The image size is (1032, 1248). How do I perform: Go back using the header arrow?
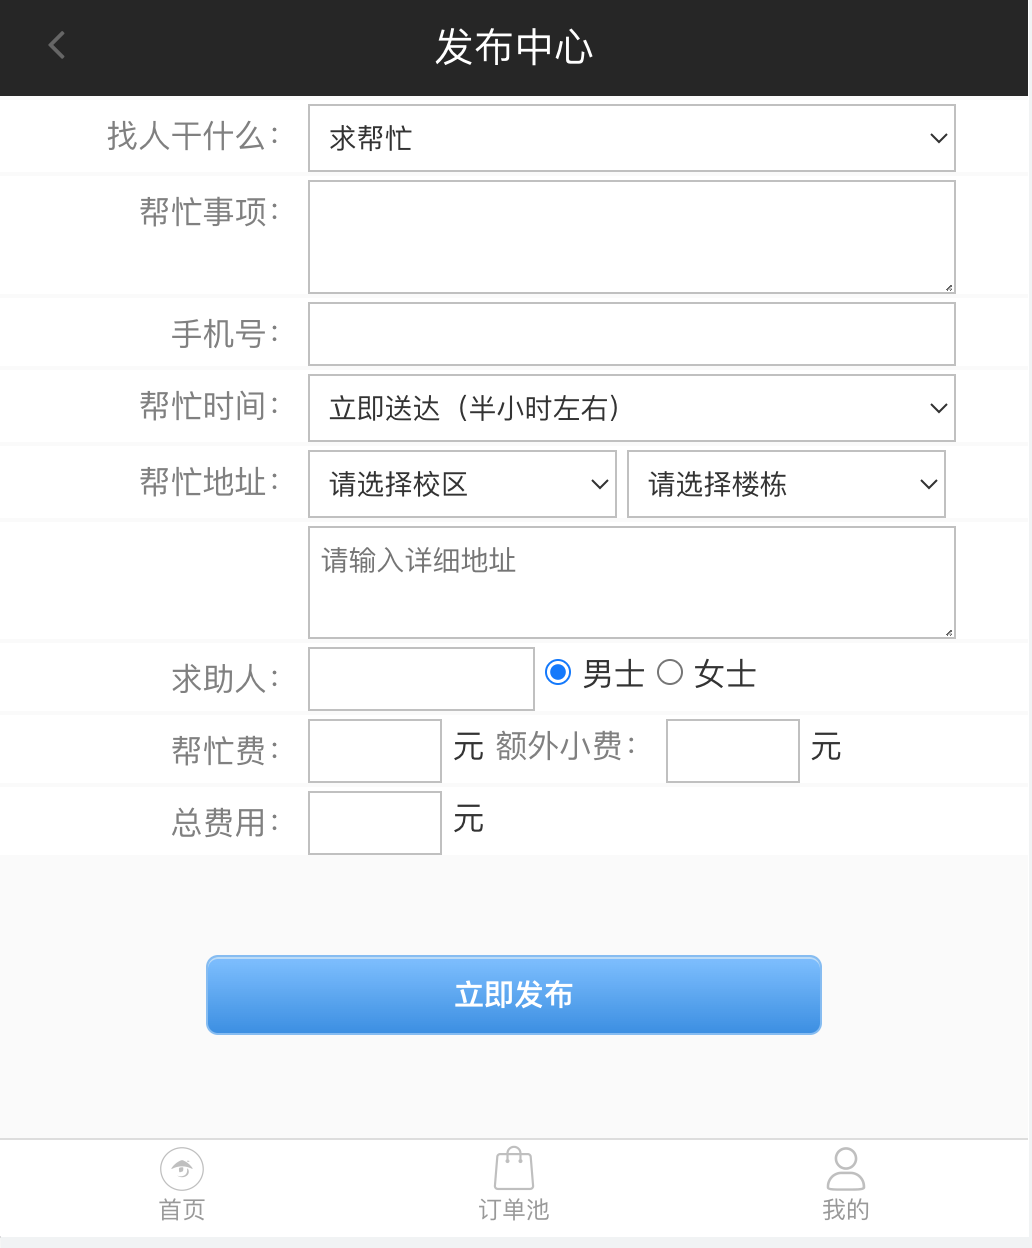[x=57, y=45]
